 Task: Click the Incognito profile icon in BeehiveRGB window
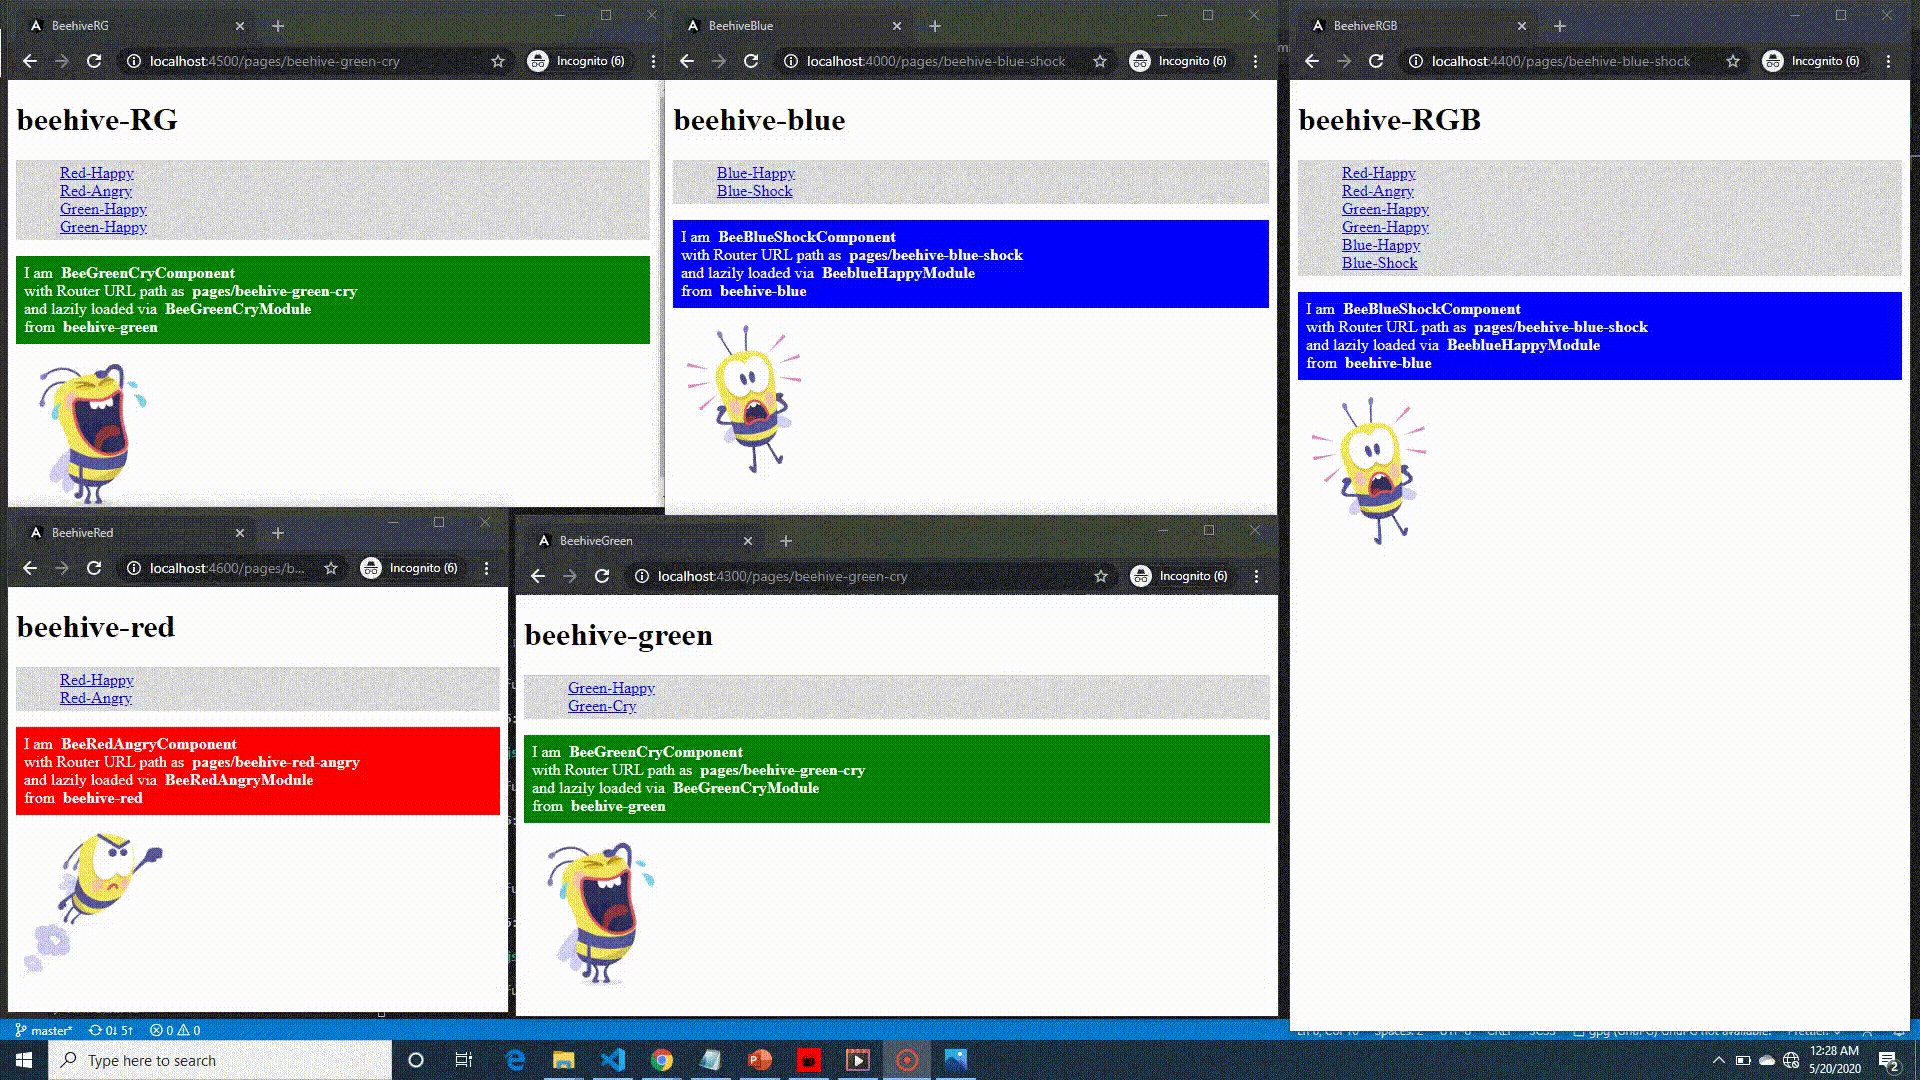pyautogui.click(x=1773, y=61)
